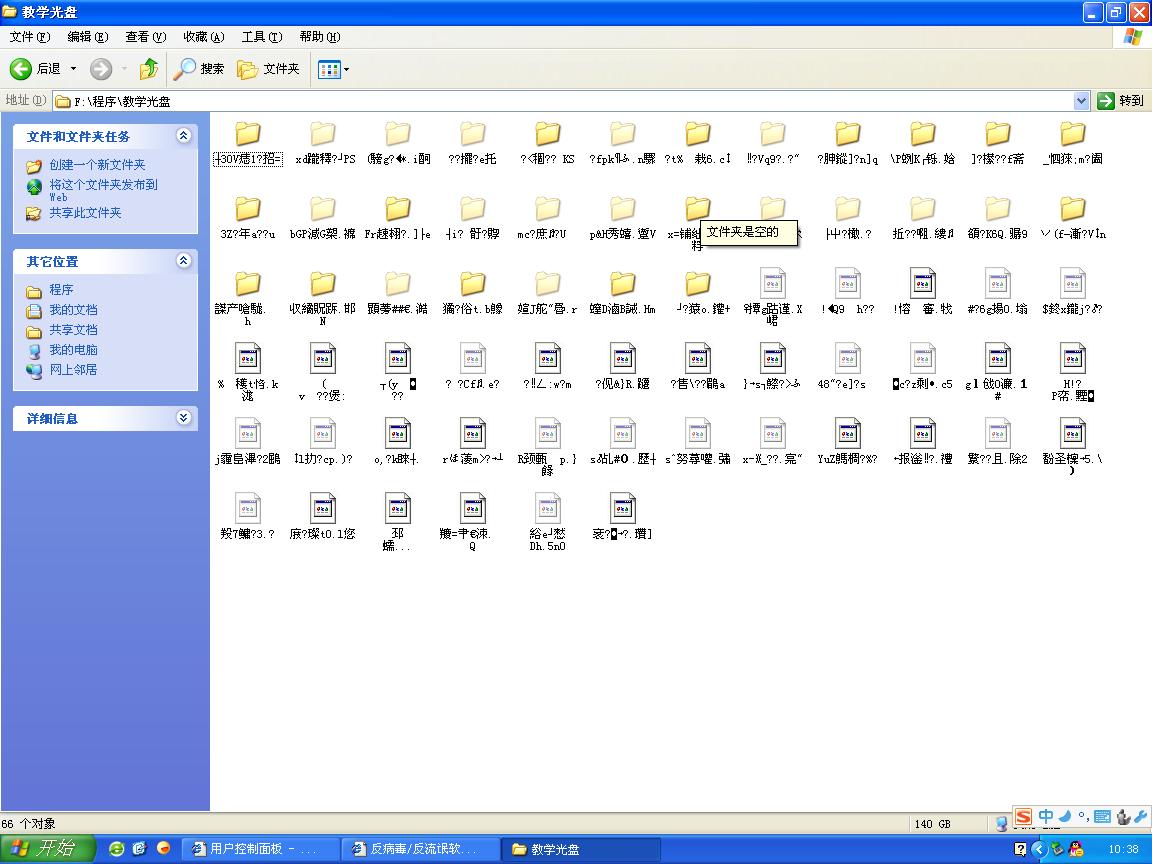The width and height of the screenshot is (1152, 864).
Task: Click the 开始 Start button
Action: (x=45, y=849)
